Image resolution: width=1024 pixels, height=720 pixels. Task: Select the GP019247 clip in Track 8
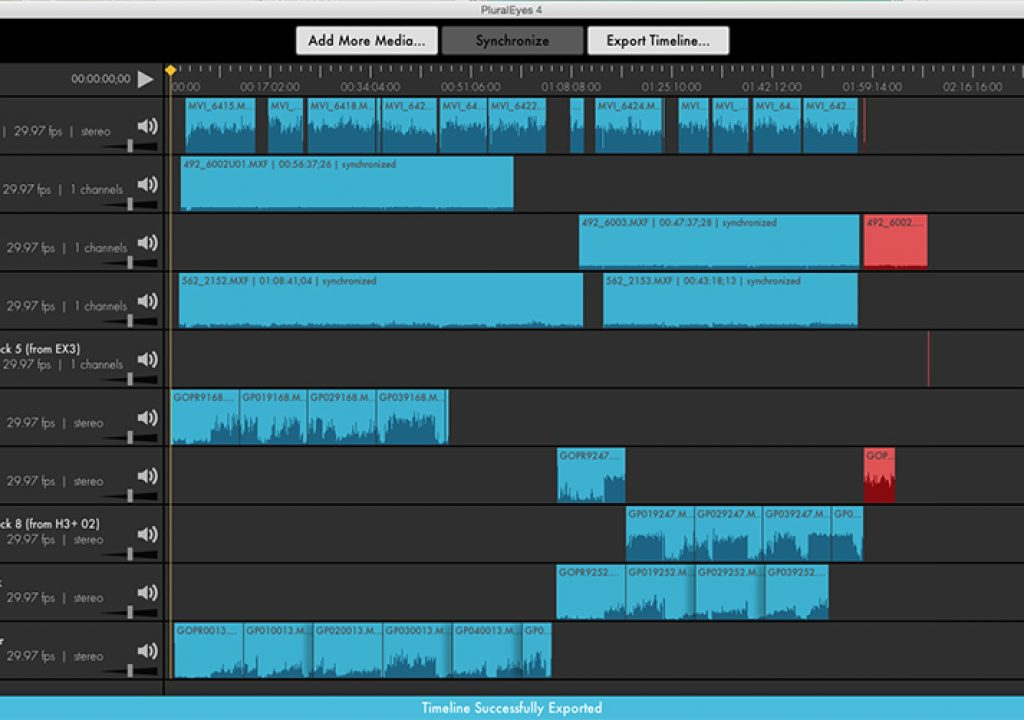(660, 534)
